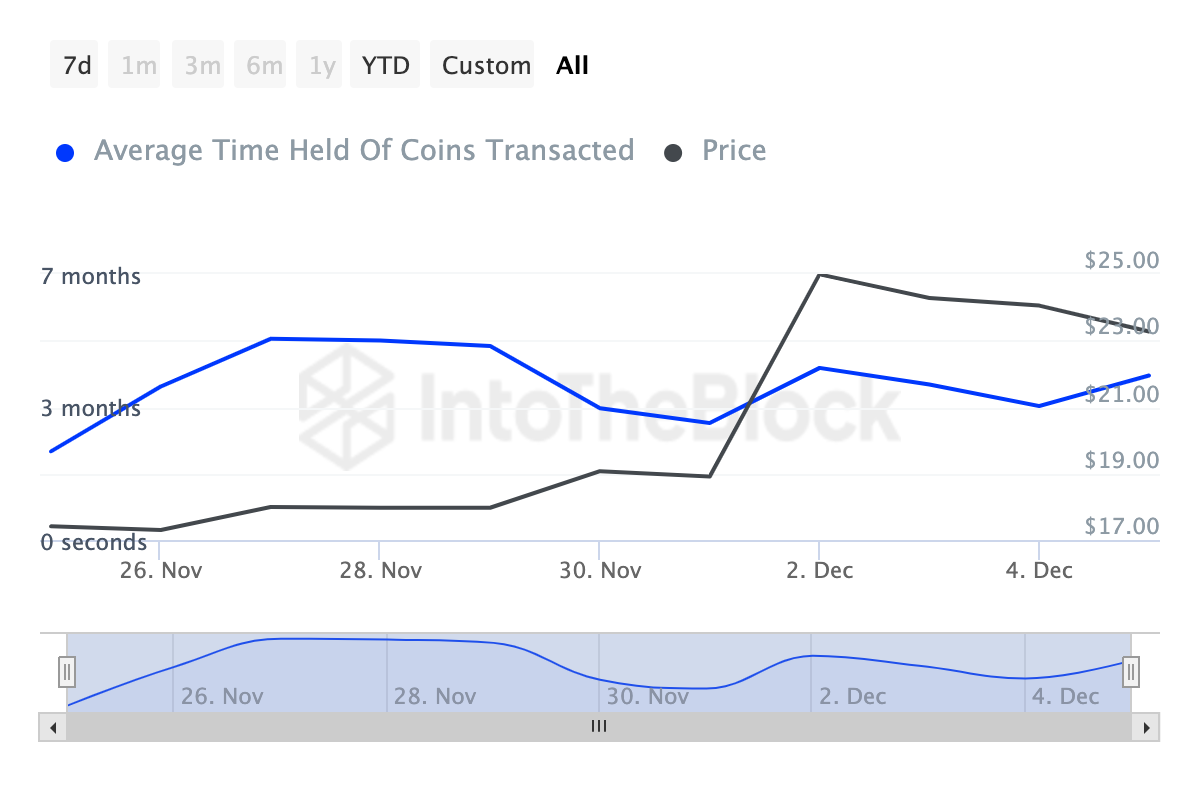The height and width of the screenshot is (800, 1200).
Task: Switch to the YTD tab
Action: click(384, 64)
